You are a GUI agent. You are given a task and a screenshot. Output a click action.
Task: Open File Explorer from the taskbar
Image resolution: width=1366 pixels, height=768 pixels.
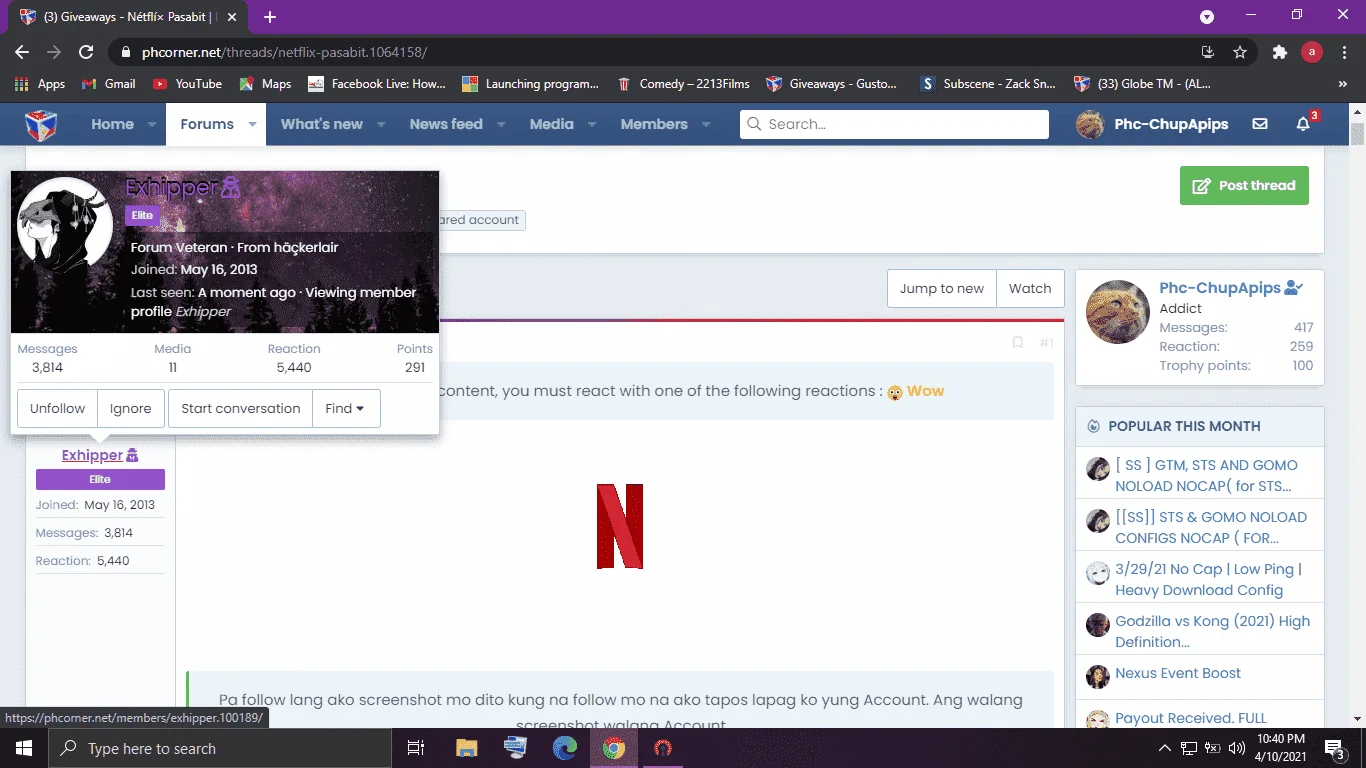[x=467, y=748]
